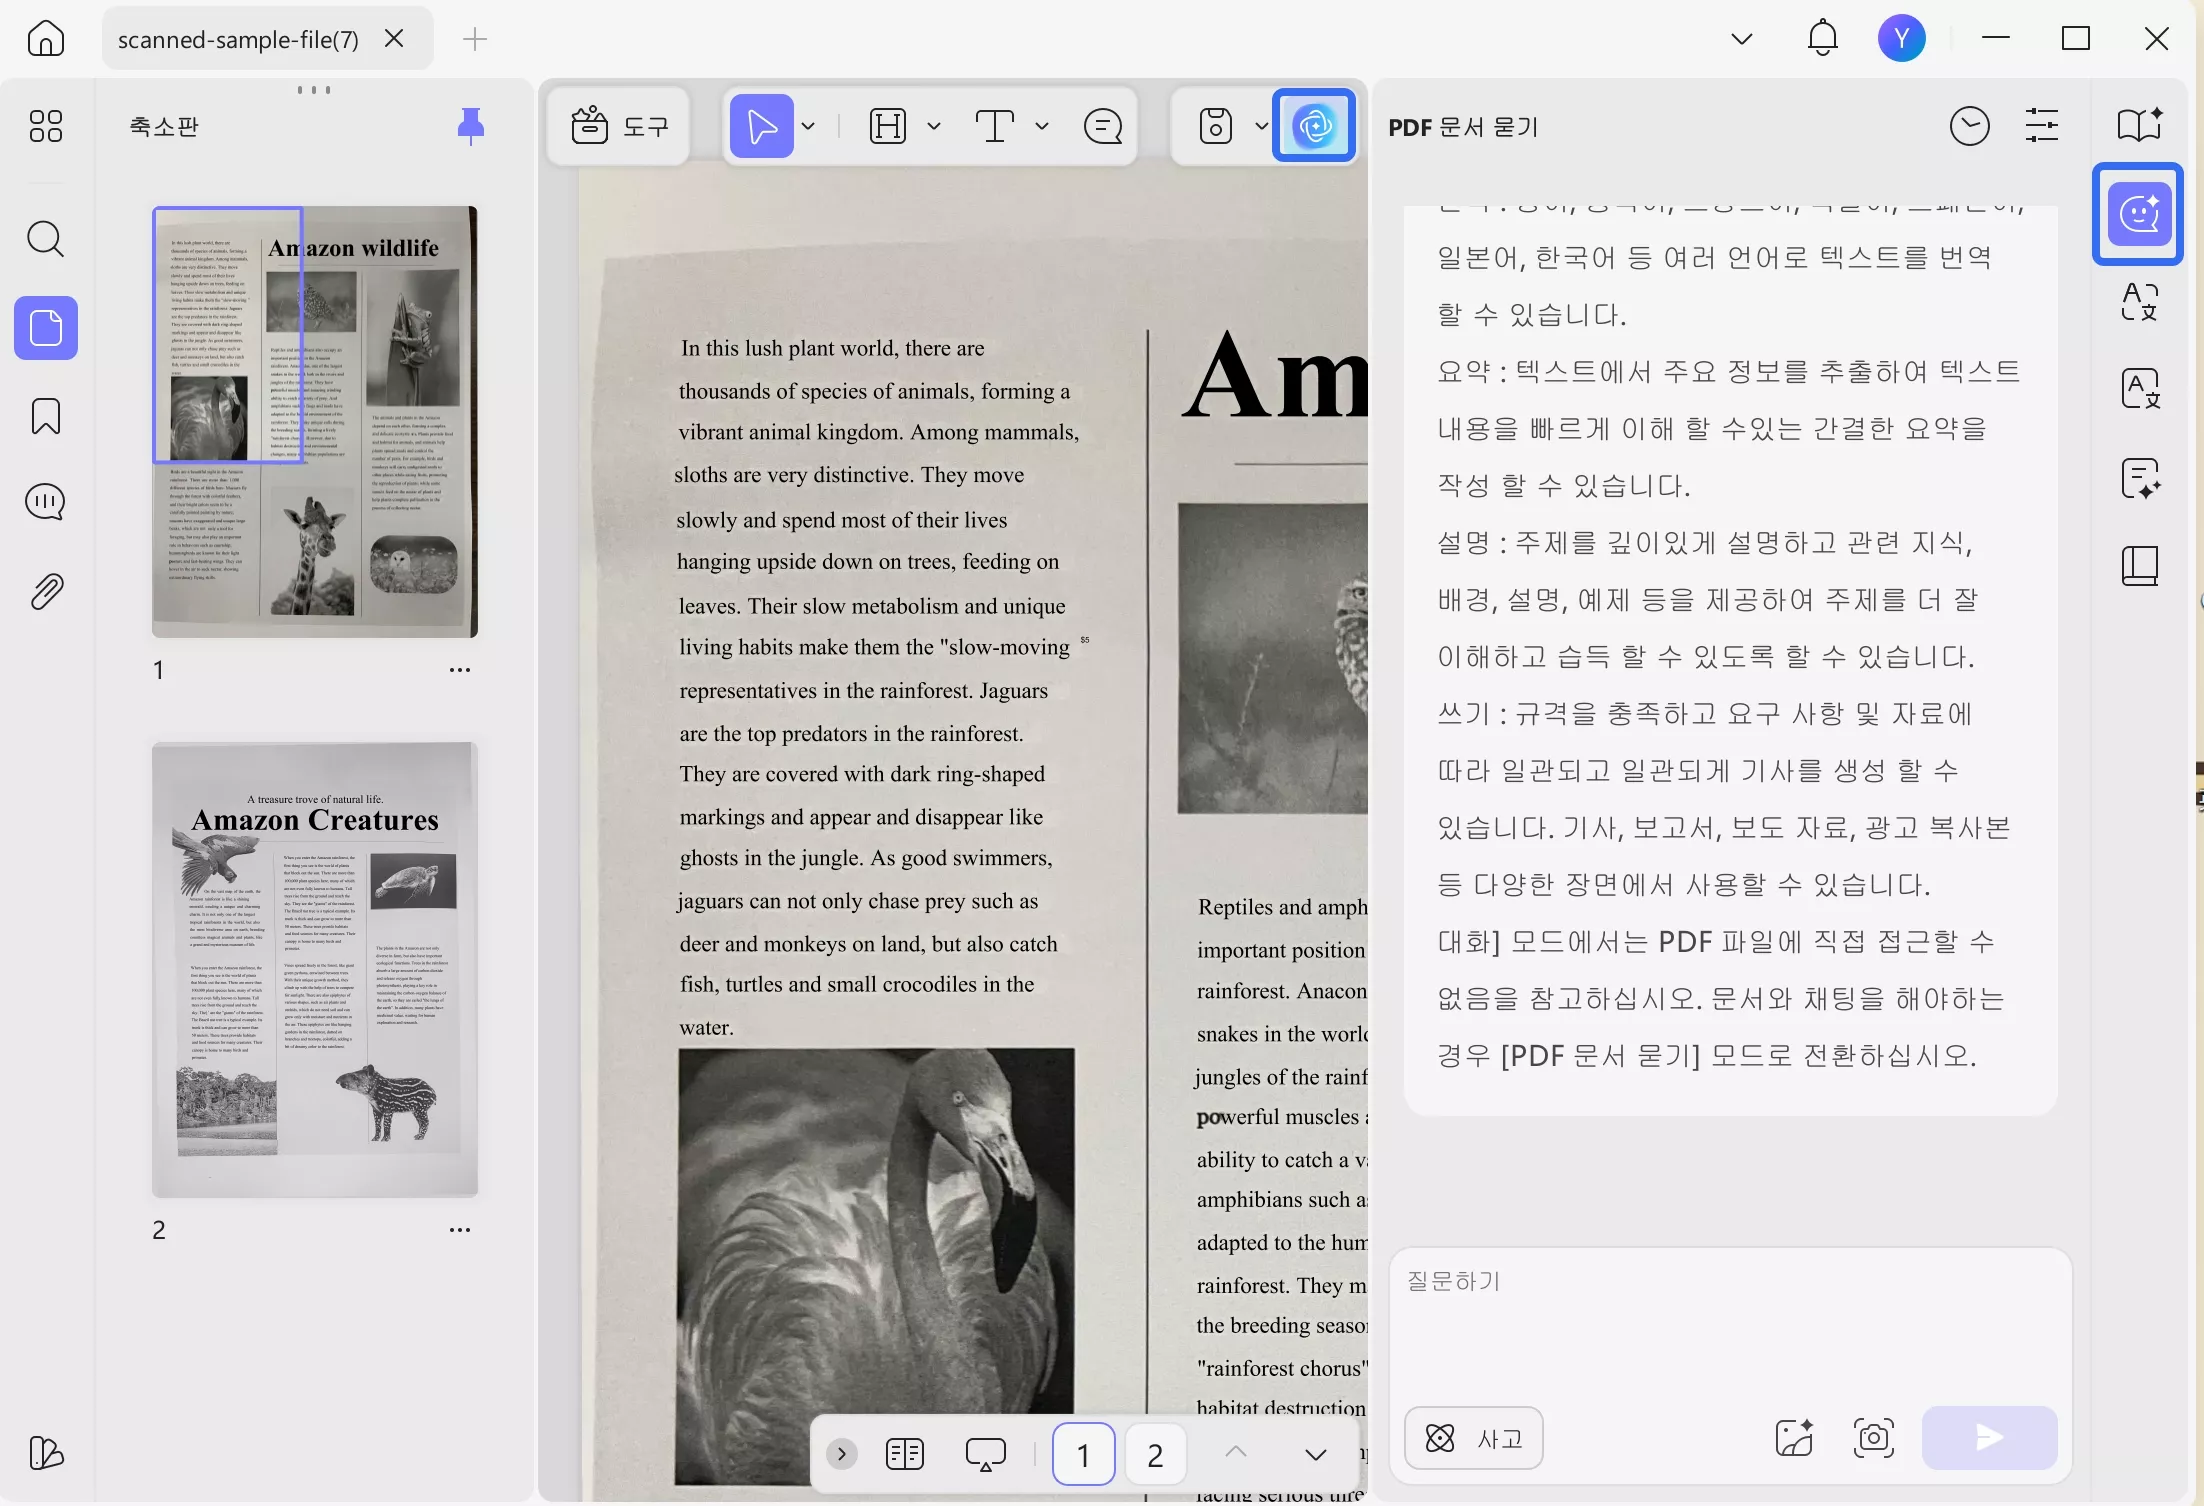The width and height of the screenshot is (2204, 1506).
Task: Open the thumbnails grid view icon
Action: [x=46, y=126]
